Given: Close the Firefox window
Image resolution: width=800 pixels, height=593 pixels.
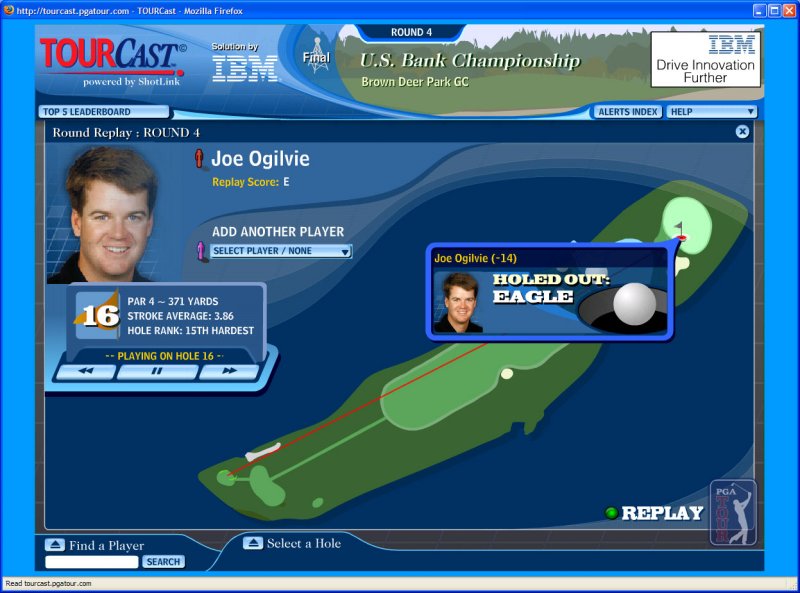Looking at the screenshot, I should pyautogui.click(x=789, y=10).
